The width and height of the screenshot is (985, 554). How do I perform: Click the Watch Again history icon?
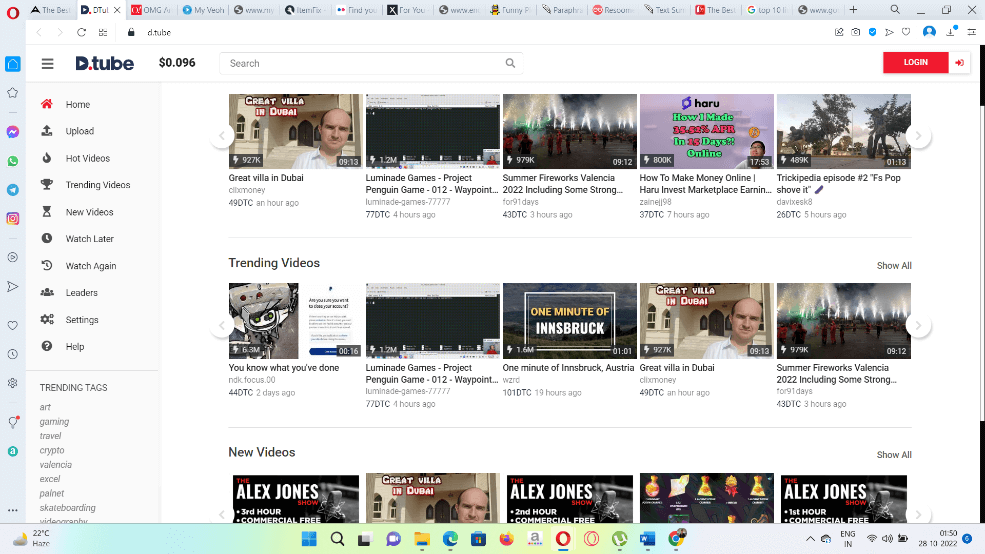46,266
